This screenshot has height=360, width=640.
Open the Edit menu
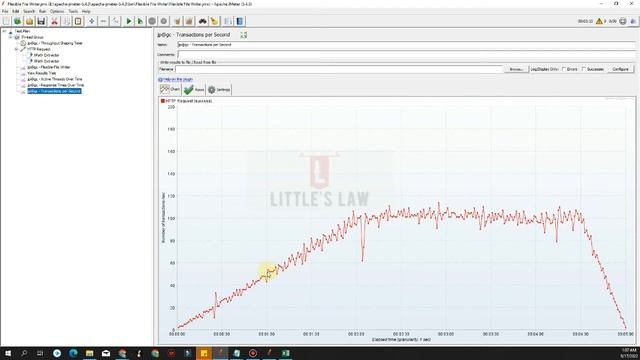coord(16,11)
